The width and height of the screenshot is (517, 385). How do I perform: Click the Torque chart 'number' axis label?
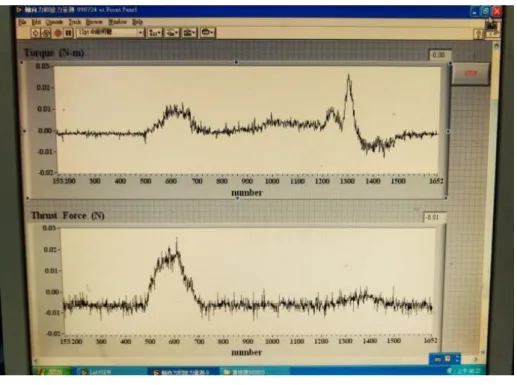pyautogui.click(x=247, y=193)
